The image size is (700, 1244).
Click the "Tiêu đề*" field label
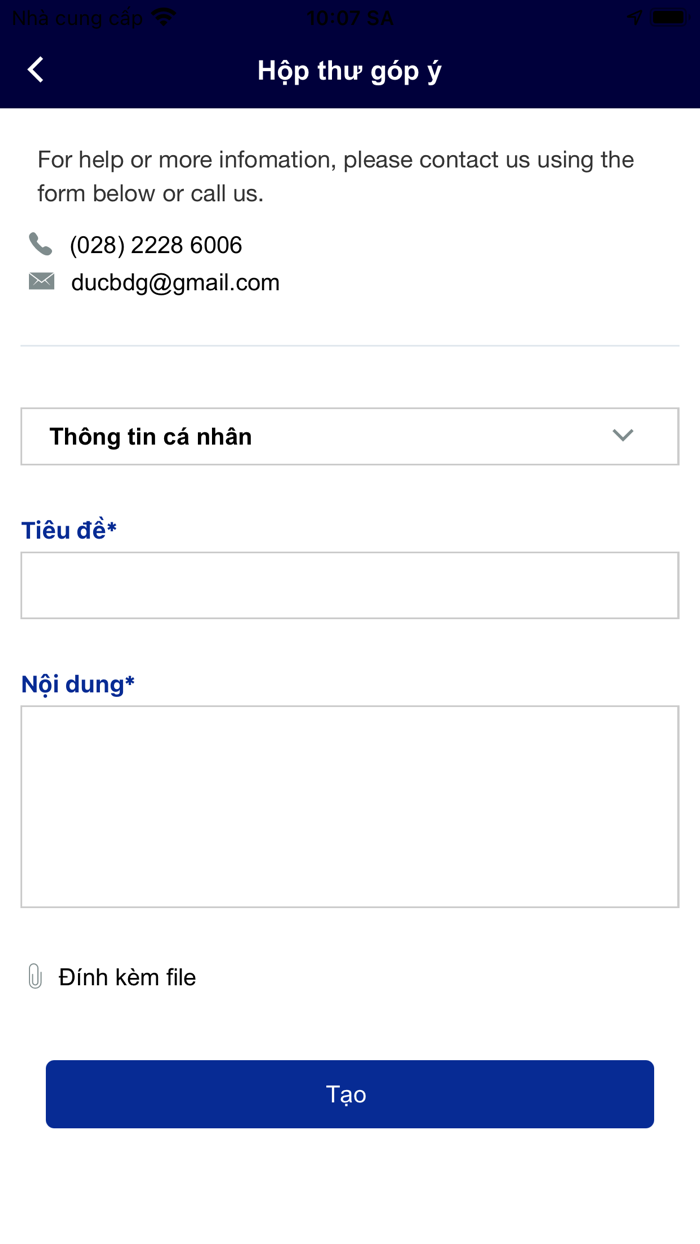pos(69,530)
